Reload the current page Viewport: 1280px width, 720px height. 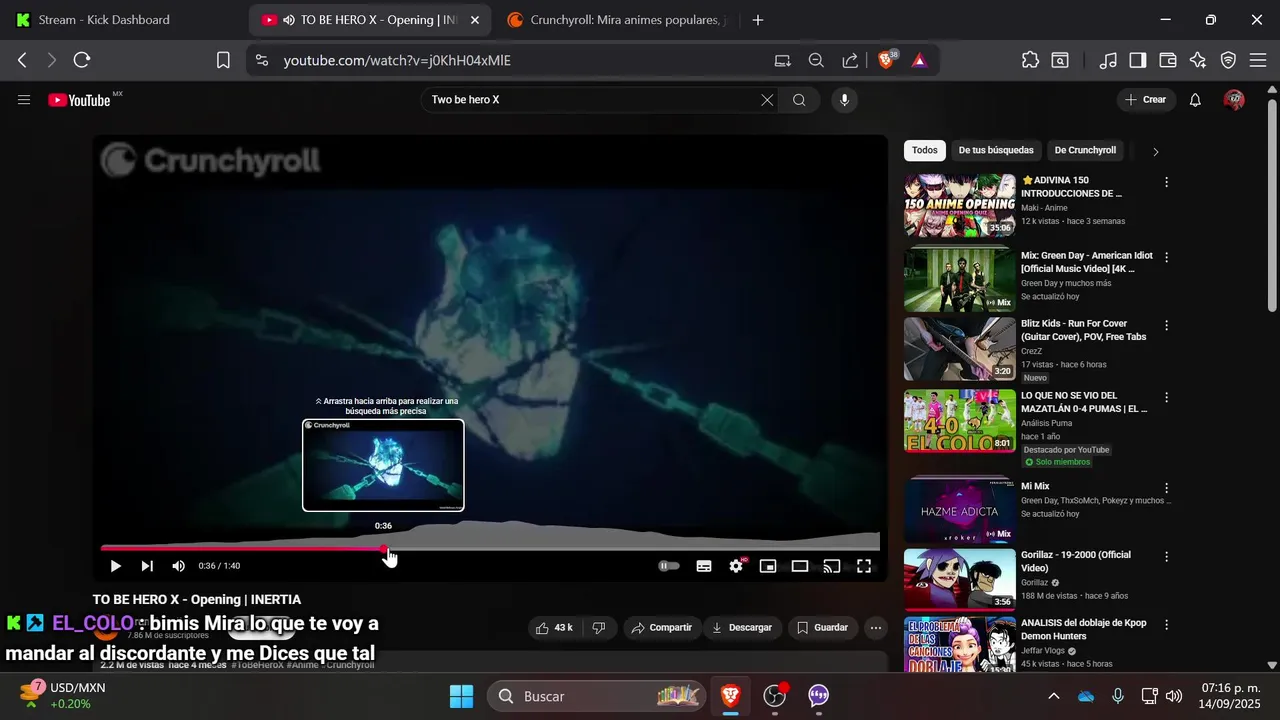click(82, 60)
